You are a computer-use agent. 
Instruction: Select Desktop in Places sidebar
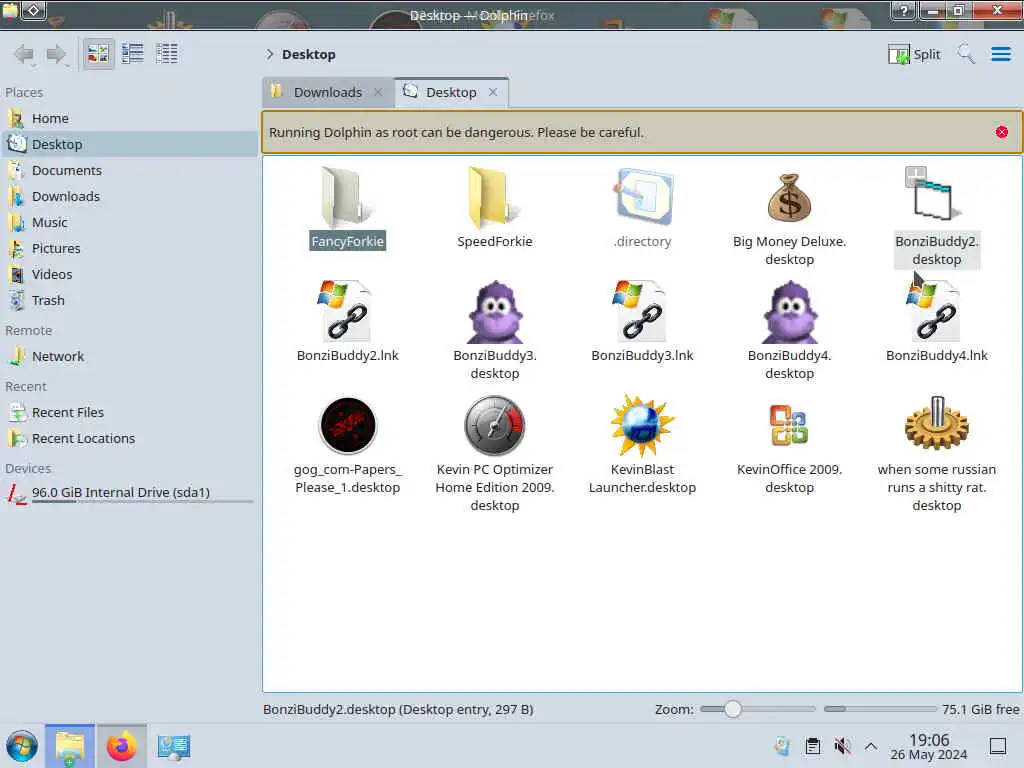(x=129, y=144)
